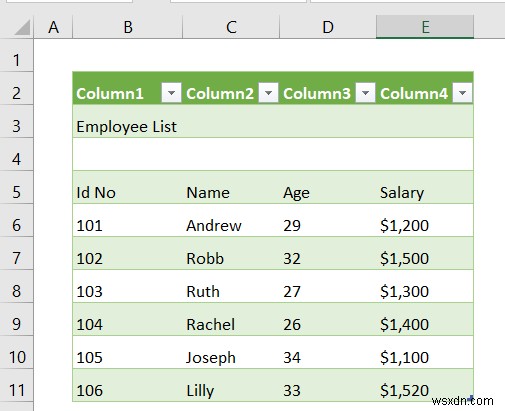Select row 1 header

16,55
